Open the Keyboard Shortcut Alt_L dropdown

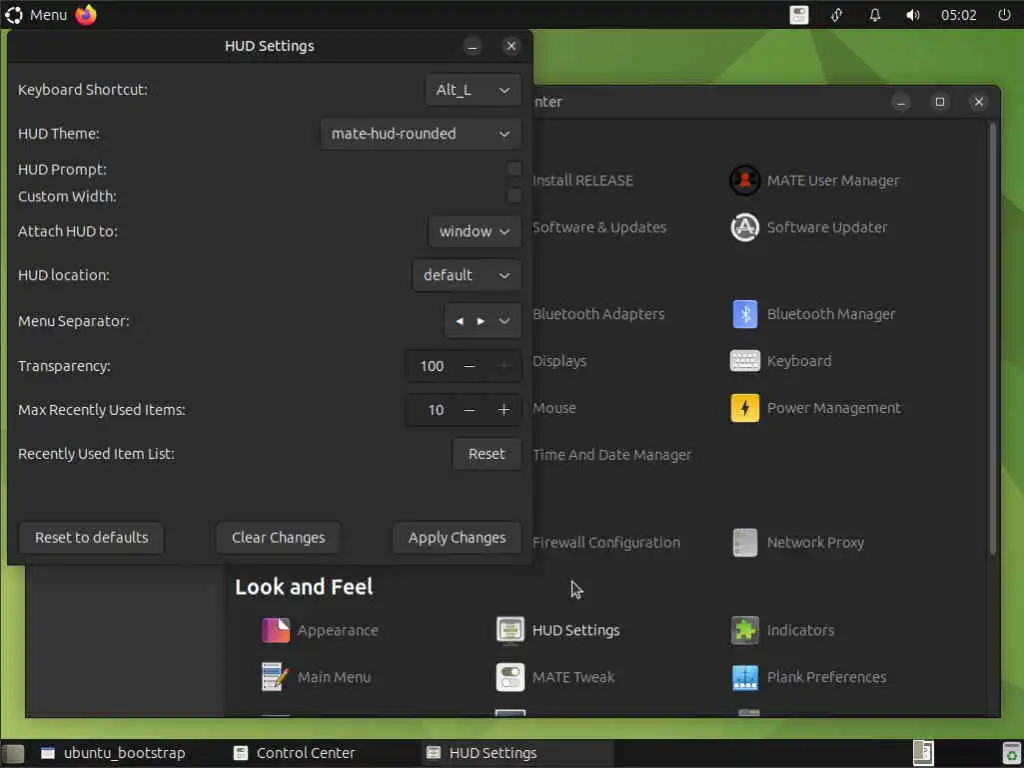(473, 89)
